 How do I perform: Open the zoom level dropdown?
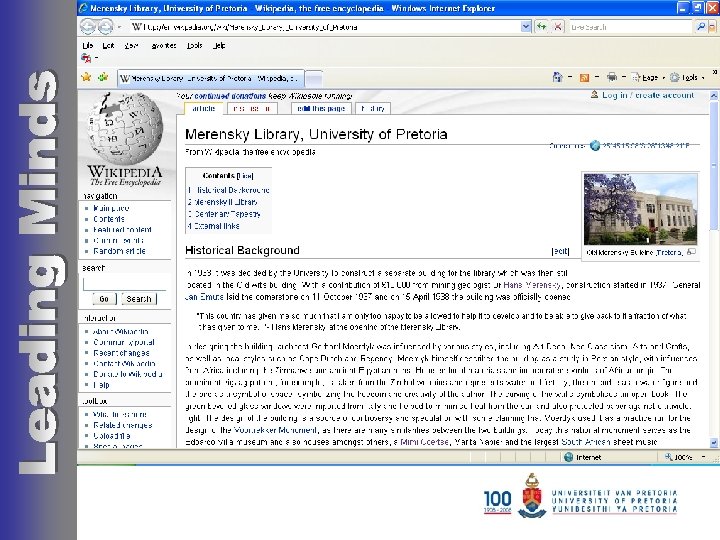[x=703, y=457]
